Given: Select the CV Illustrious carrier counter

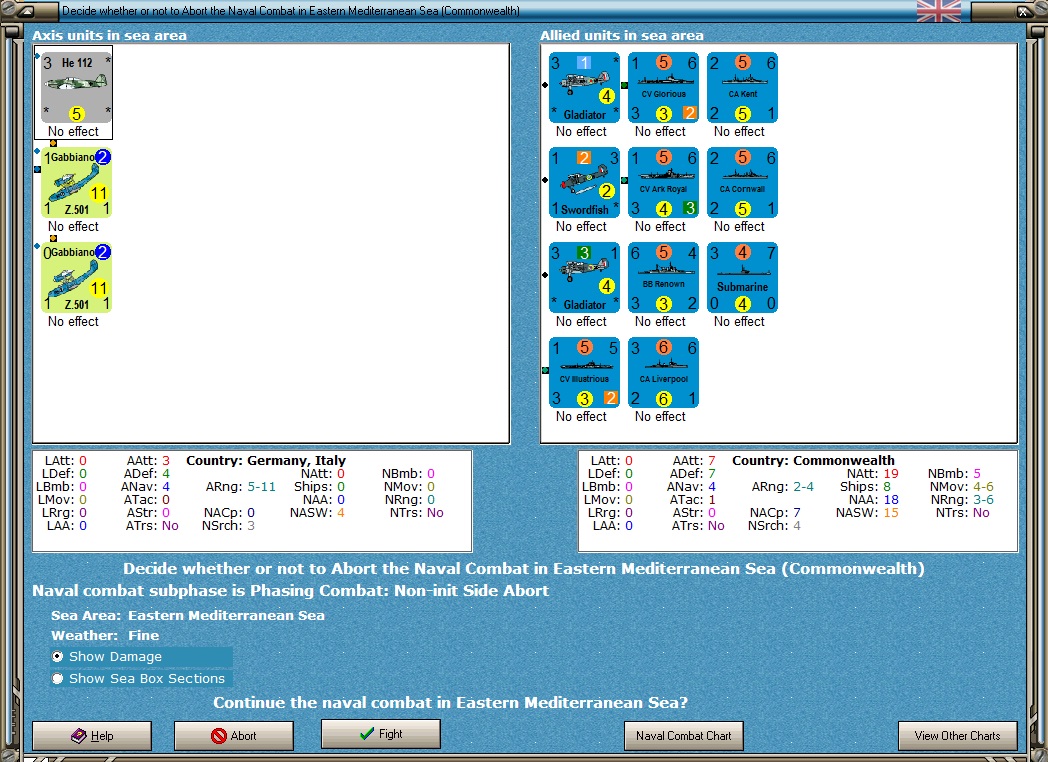Looking at the screenshot, I should tap(584, 372).
